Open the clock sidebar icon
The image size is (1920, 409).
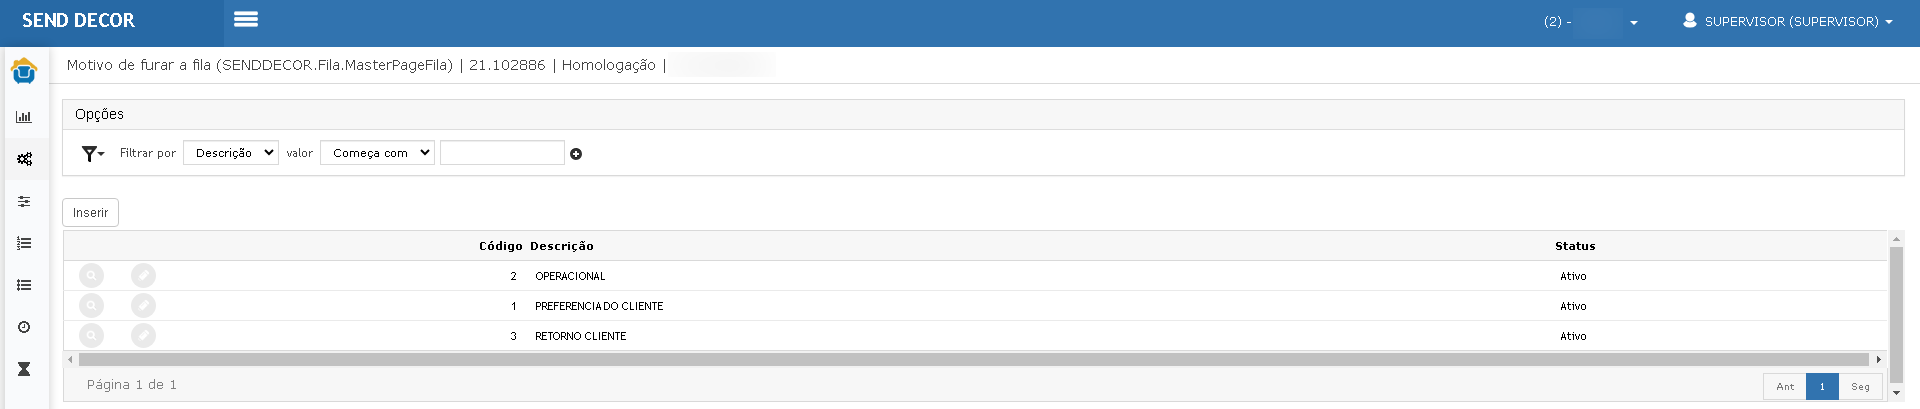(x=24, y=327)
